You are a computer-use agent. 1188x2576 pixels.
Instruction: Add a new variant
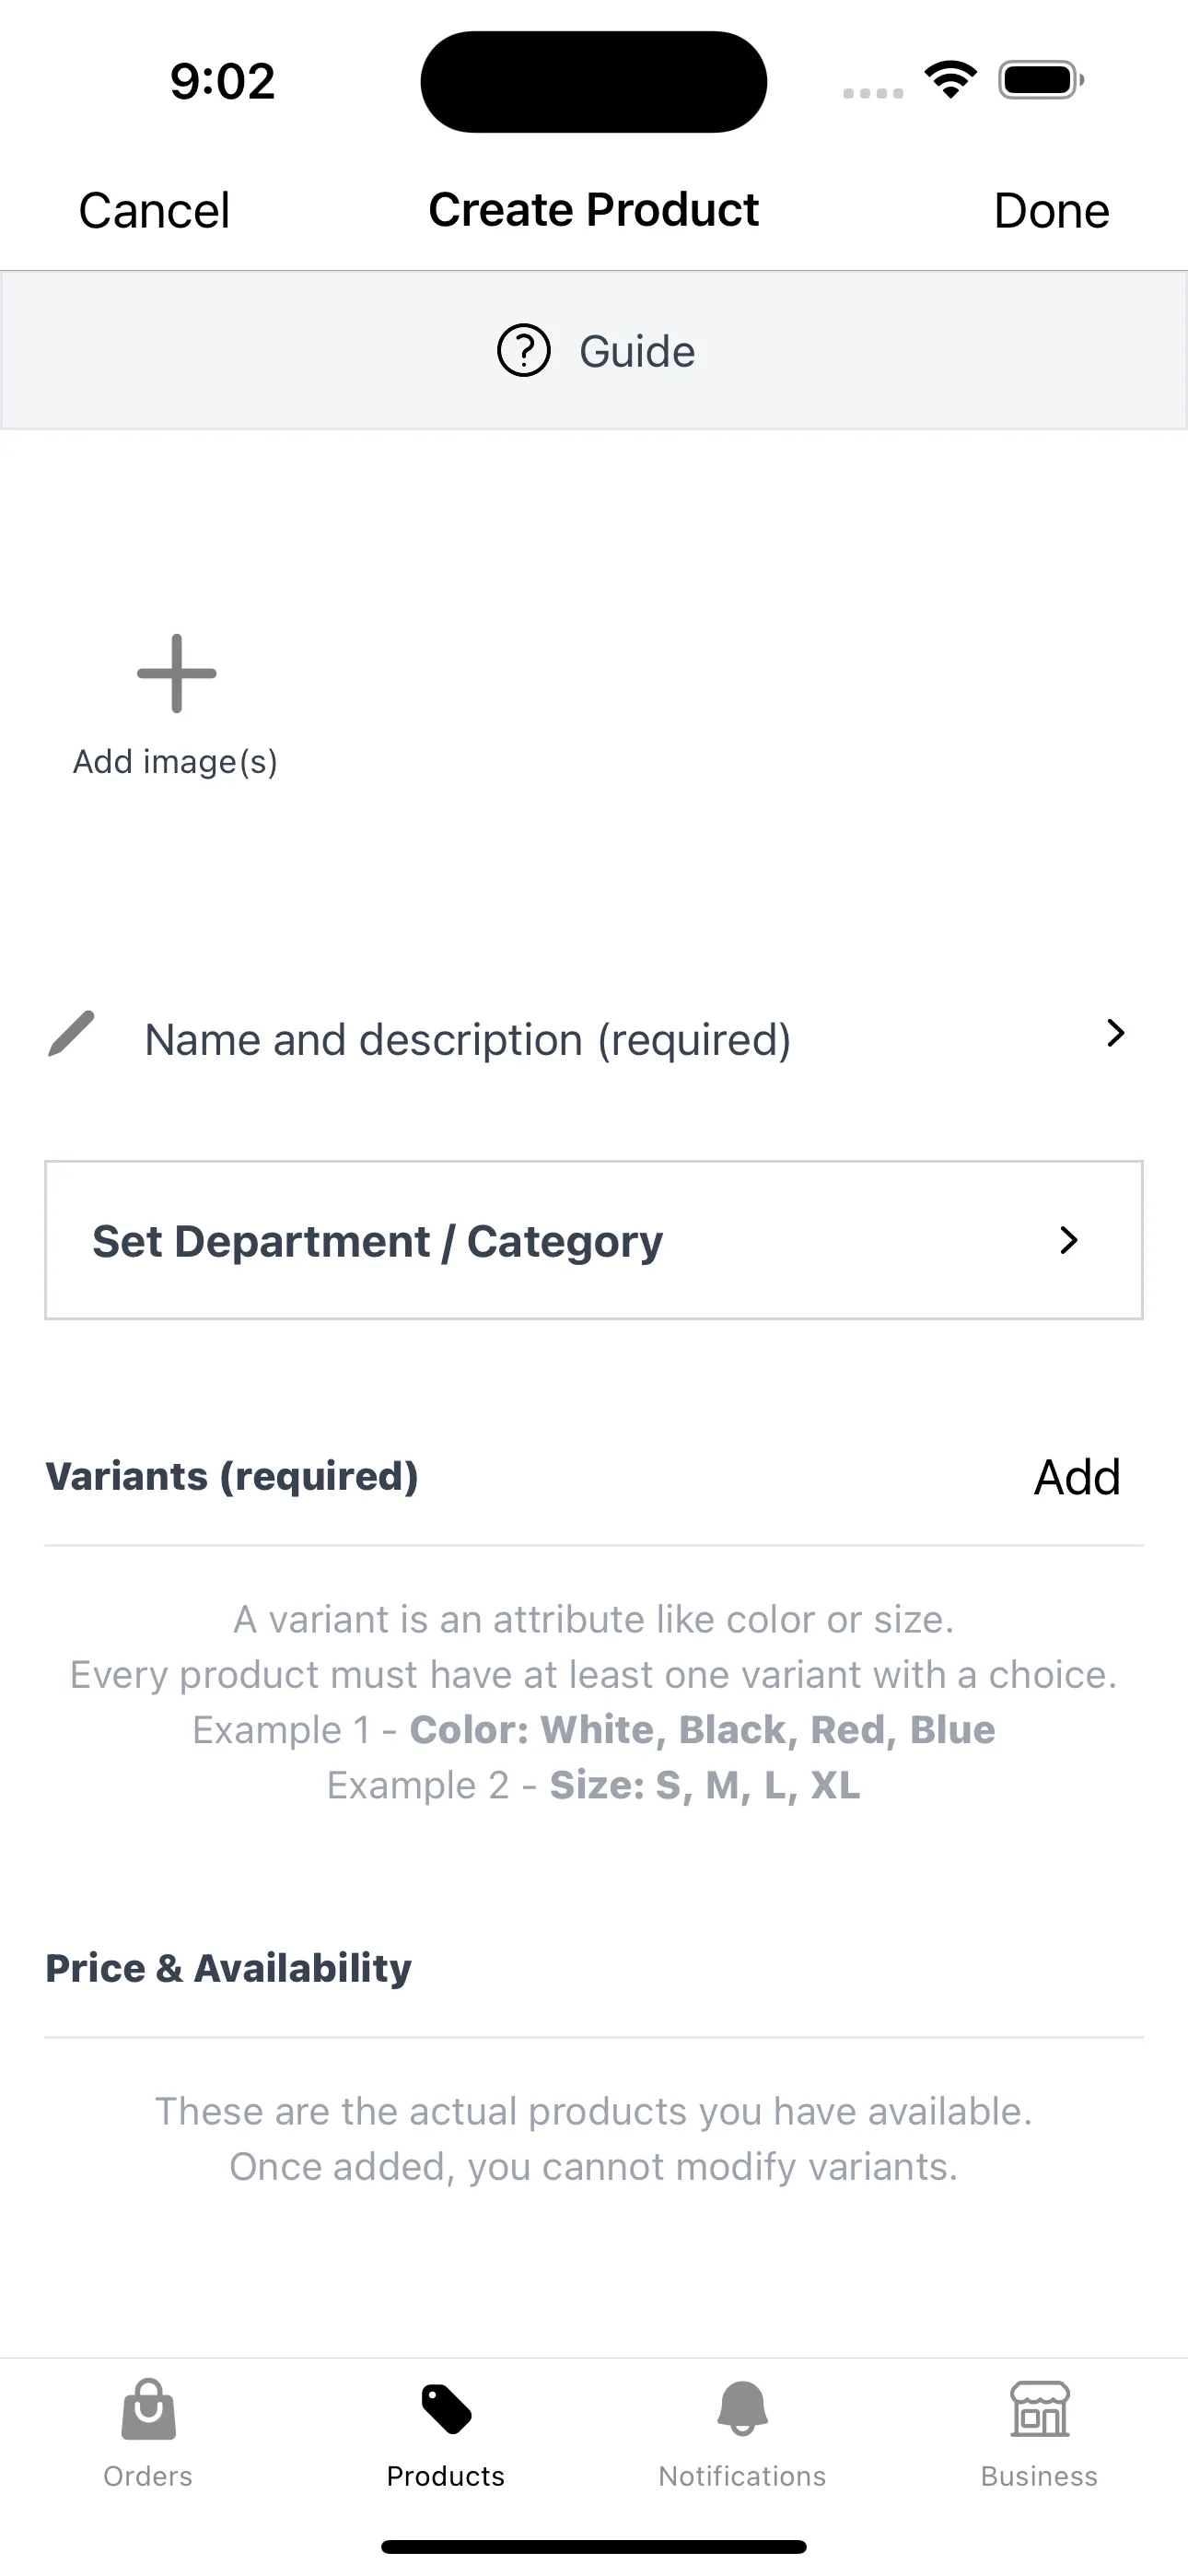click(x=1076, y=1476)
